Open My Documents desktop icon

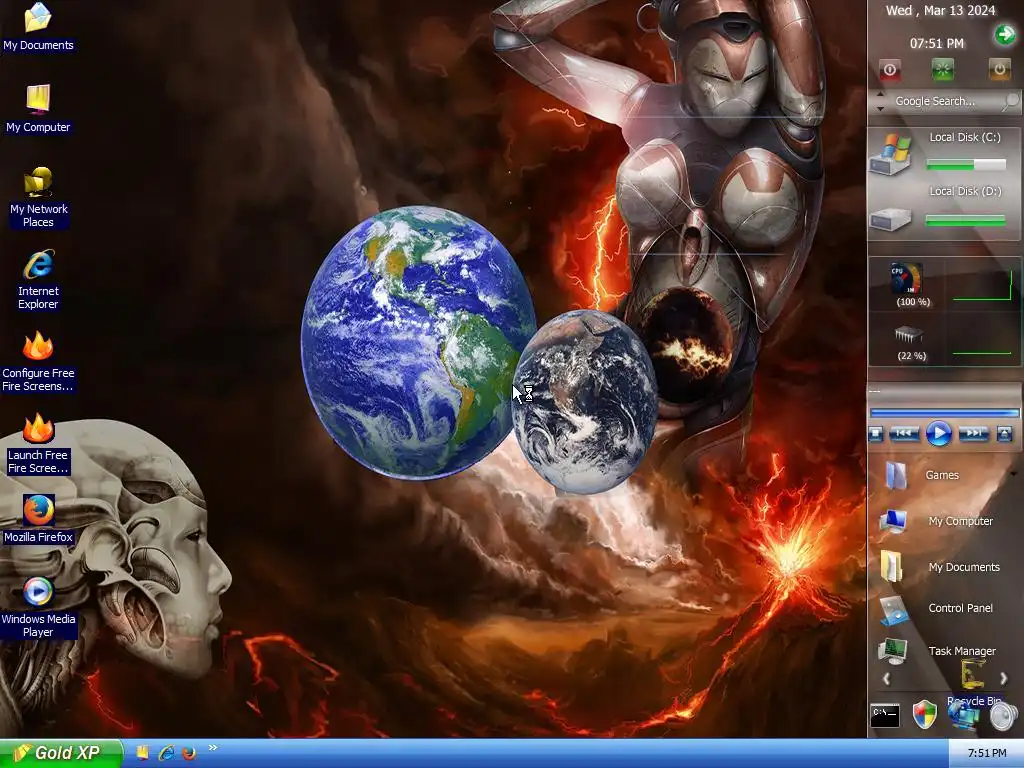click(38, 27)
